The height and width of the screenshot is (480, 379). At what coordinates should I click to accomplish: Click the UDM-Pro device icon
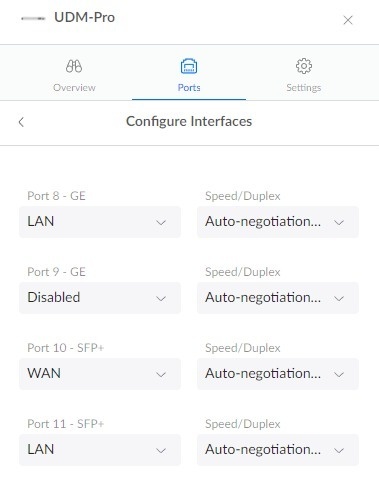(x=33, y=19)
